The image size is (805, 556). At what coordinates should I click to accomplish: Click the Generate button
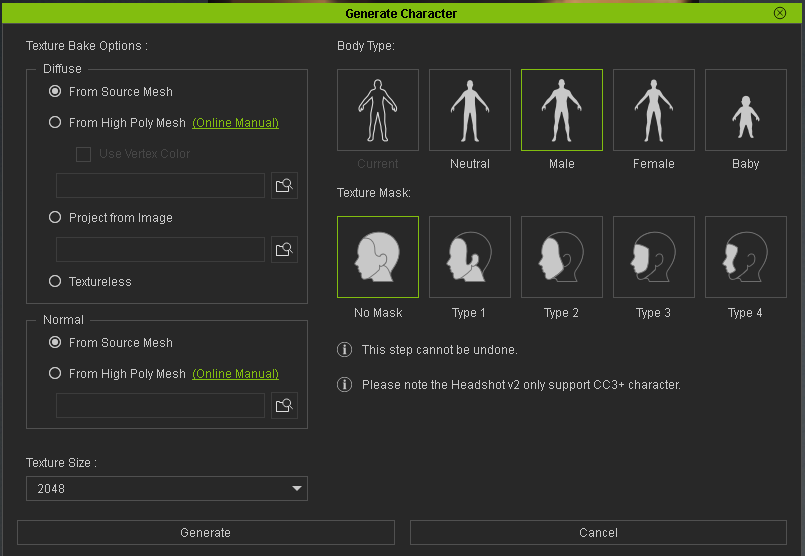pos(206,532)
